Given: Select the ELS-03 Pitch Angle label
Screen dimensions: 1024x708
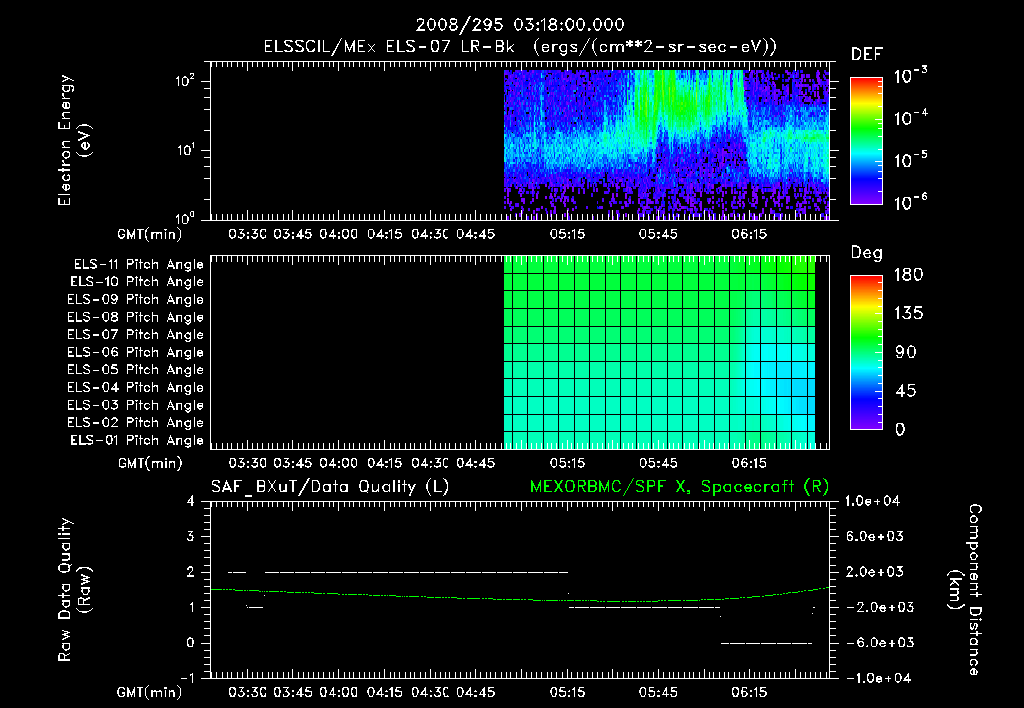Looking at the screenshot, I should tap(136, 406).
